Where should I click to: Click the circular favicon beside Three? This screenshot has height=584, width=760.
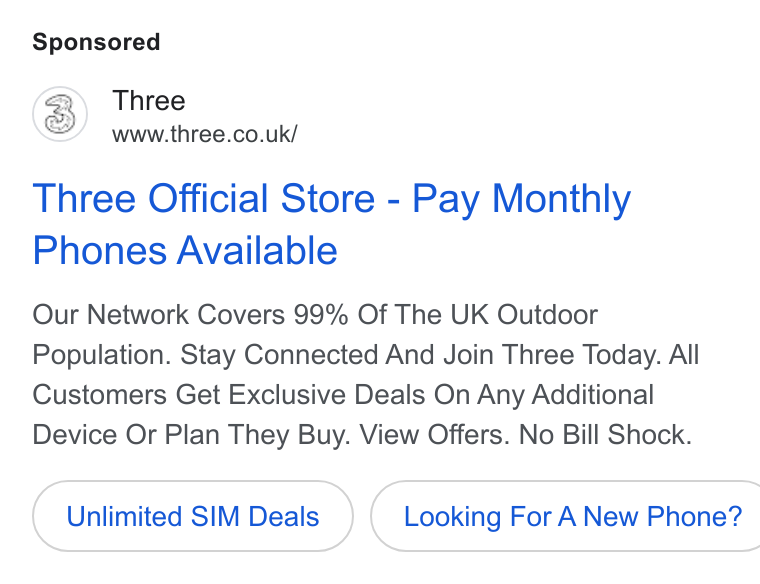(x=60, y=114)
